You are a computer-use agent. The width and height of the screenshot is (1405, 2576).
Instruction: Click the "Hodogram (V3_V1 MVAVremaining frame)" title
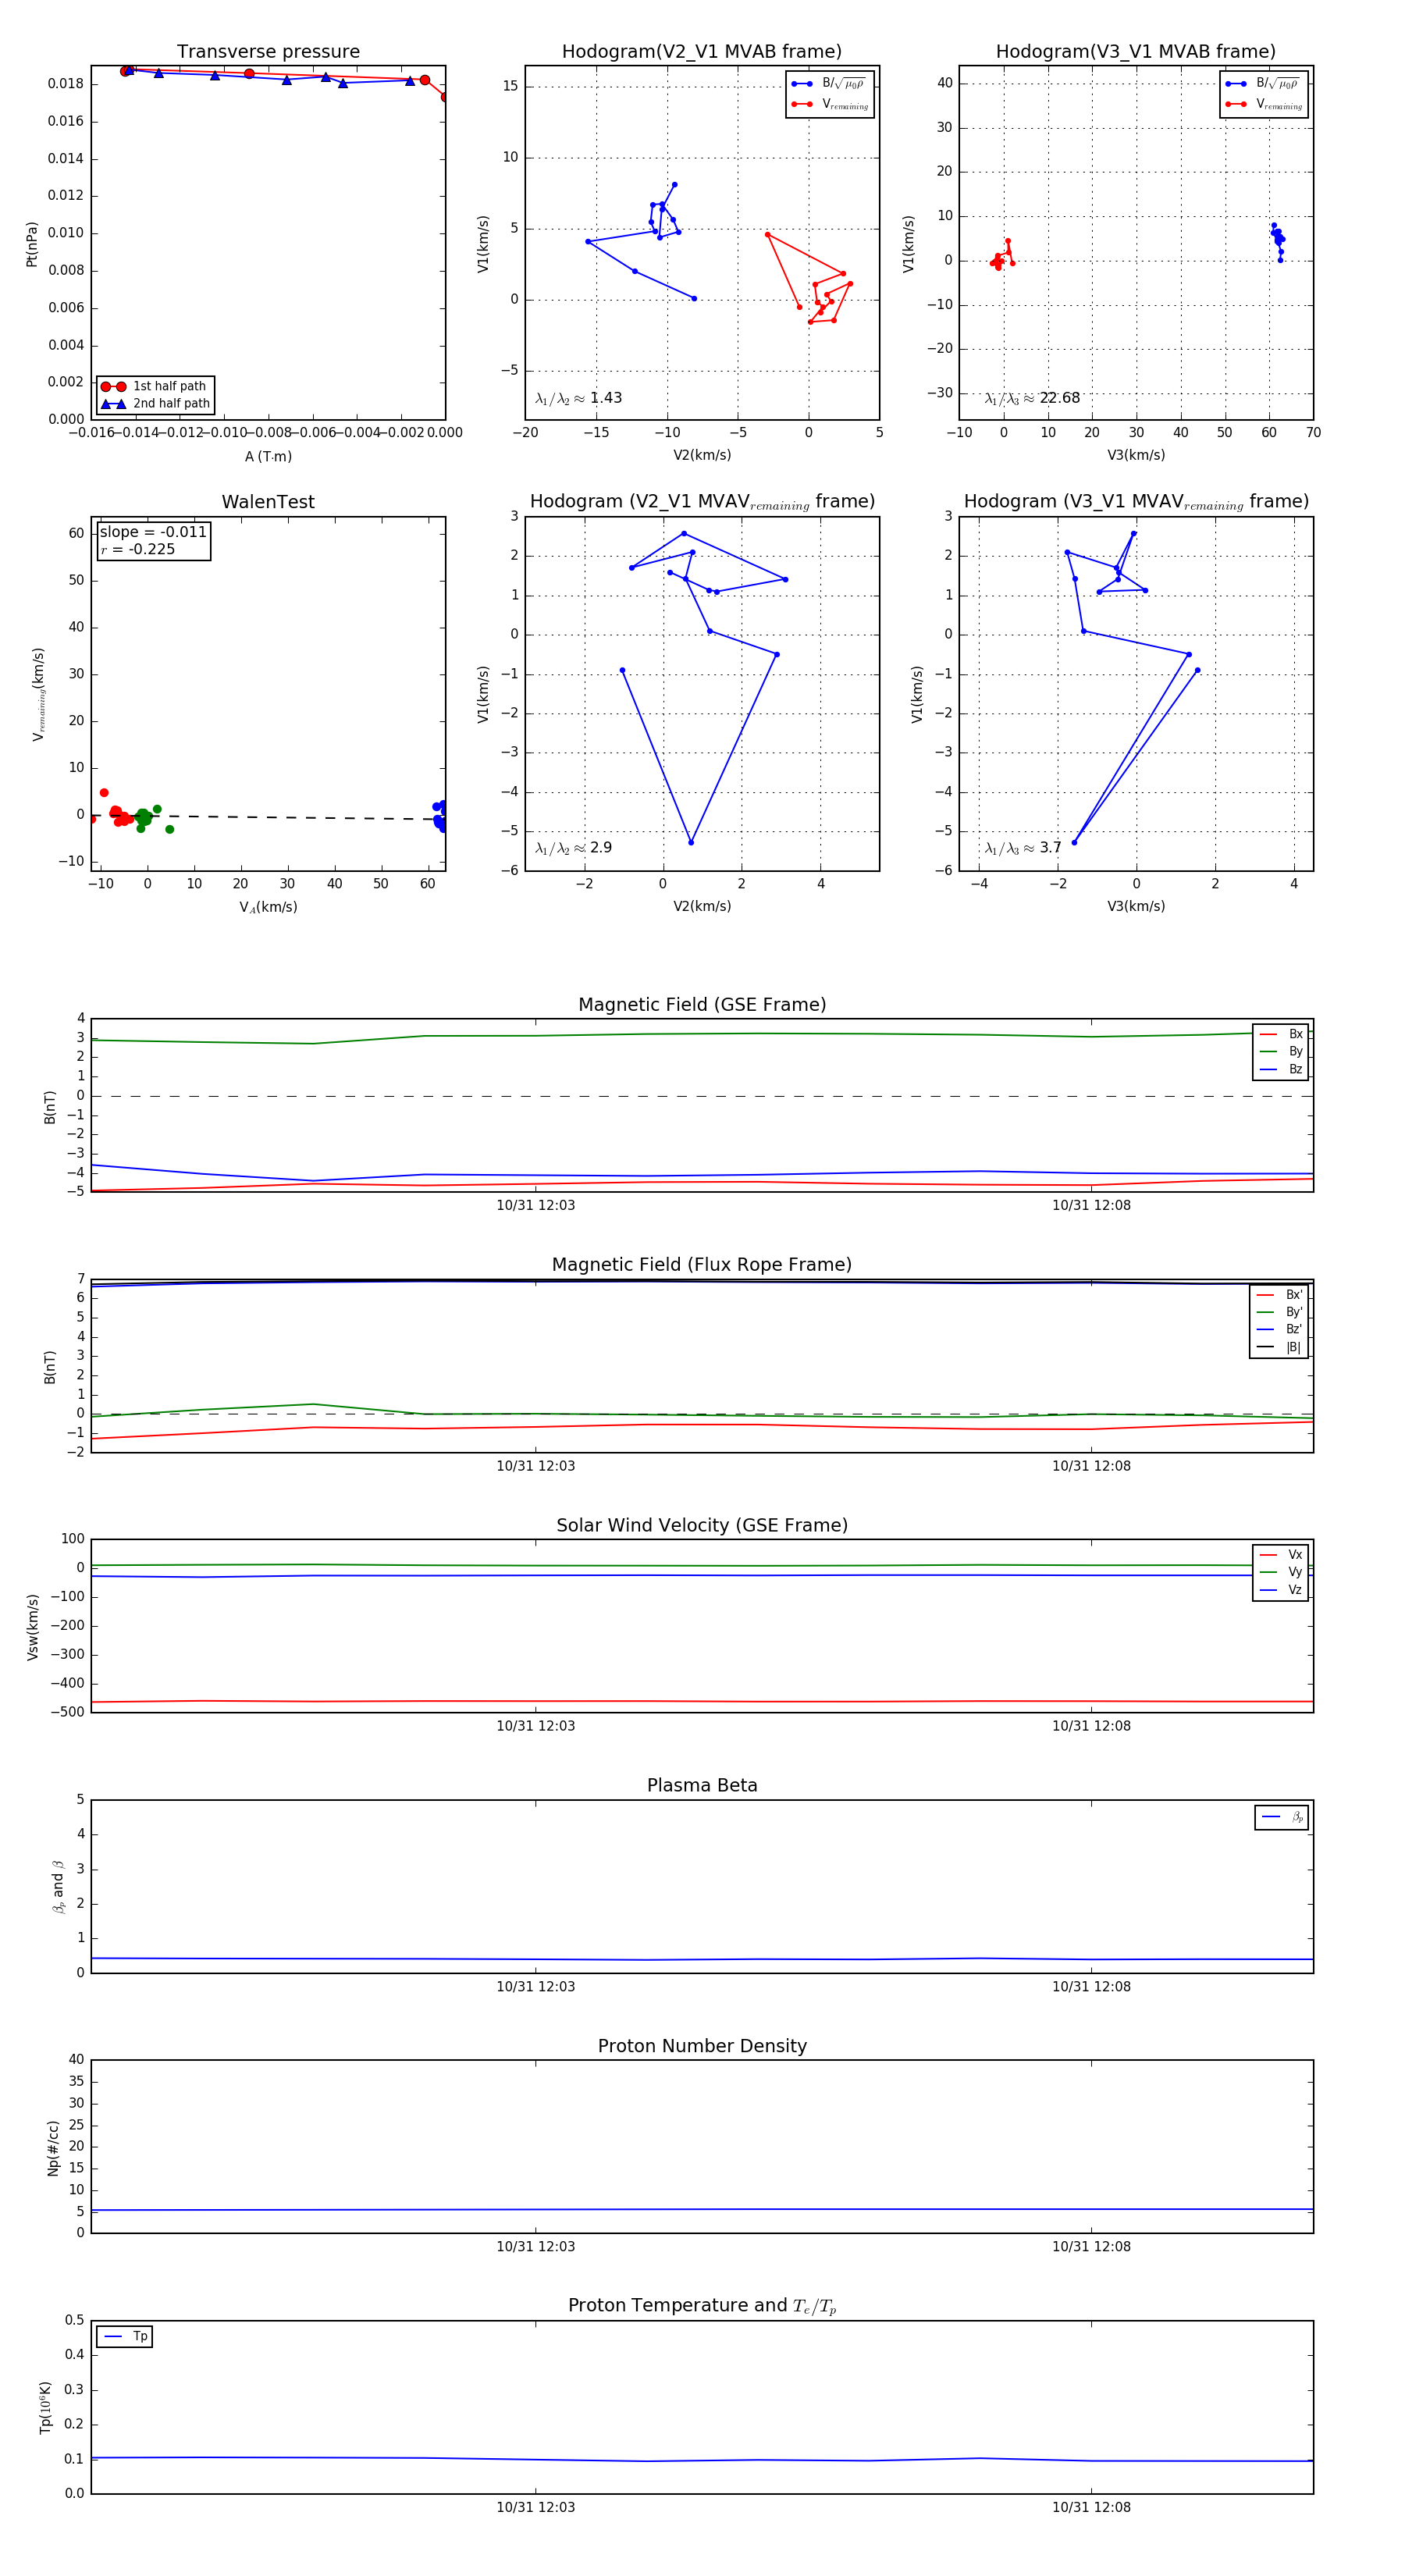click(x=1136, y=502)
